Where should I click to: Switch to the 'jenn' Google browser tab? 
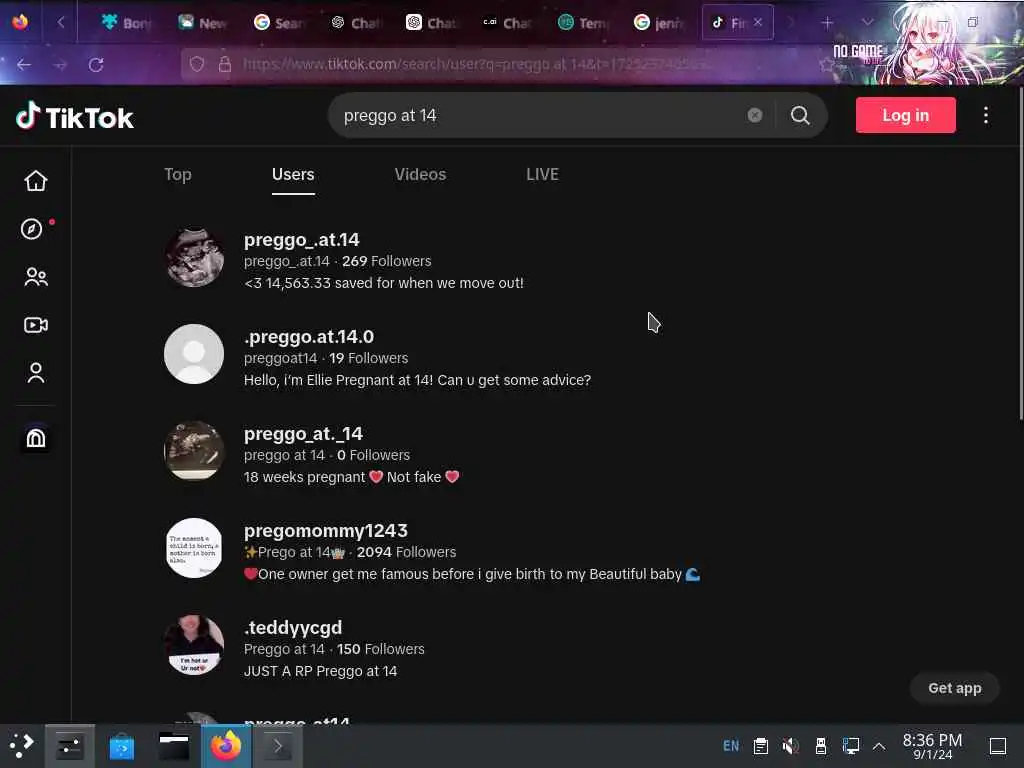coord(659,23)
